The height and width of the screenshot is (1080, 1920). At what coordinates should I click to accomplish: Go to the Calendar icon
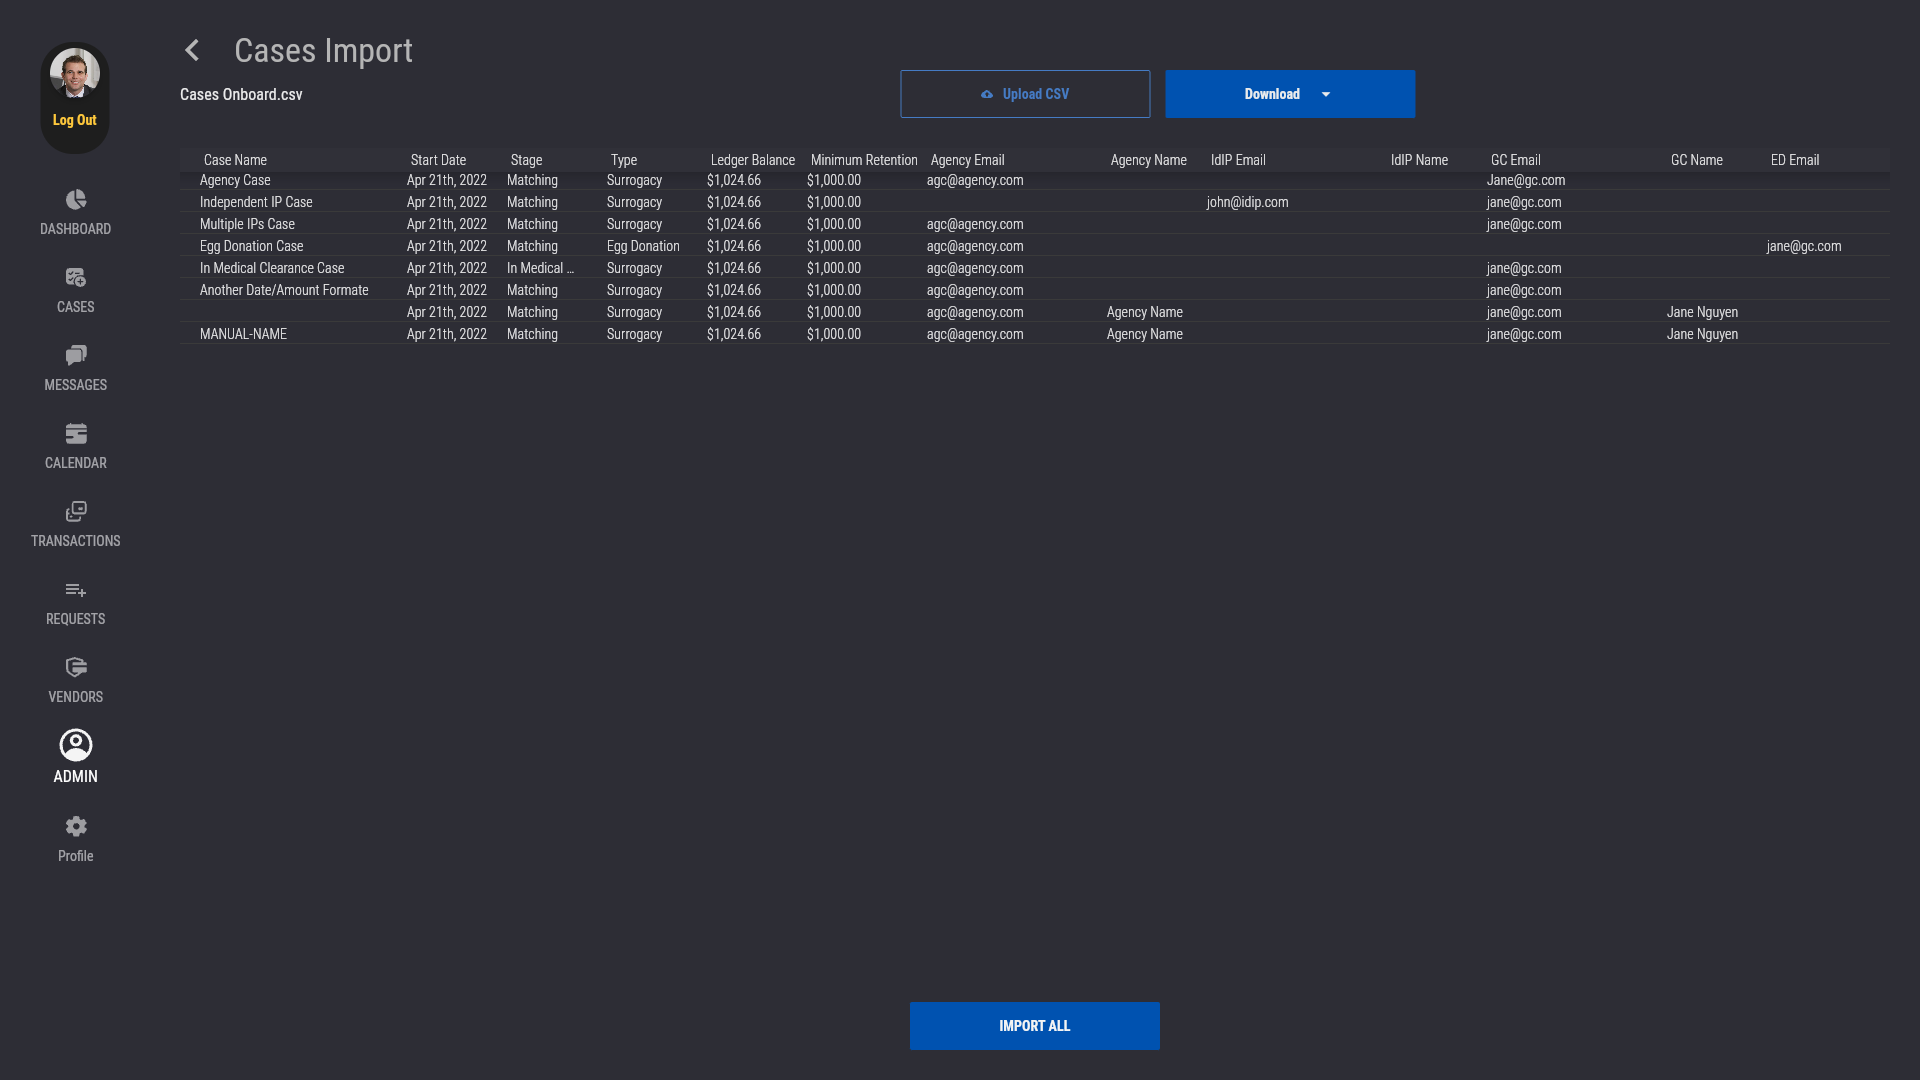[x=76, y=434]
